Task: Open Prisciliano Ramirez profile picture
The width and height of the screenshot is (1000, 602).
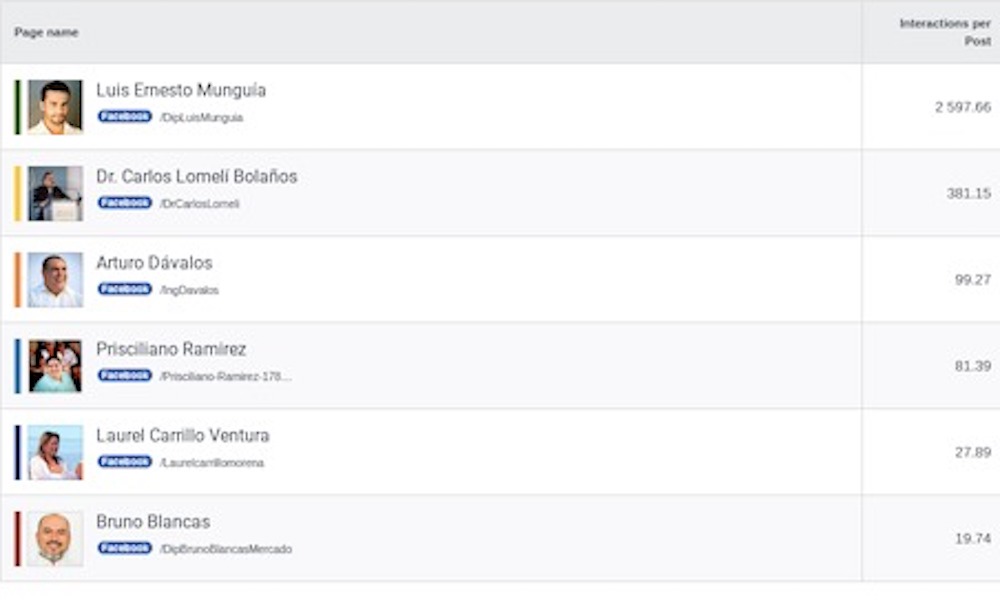Action: tap(55, 366)
